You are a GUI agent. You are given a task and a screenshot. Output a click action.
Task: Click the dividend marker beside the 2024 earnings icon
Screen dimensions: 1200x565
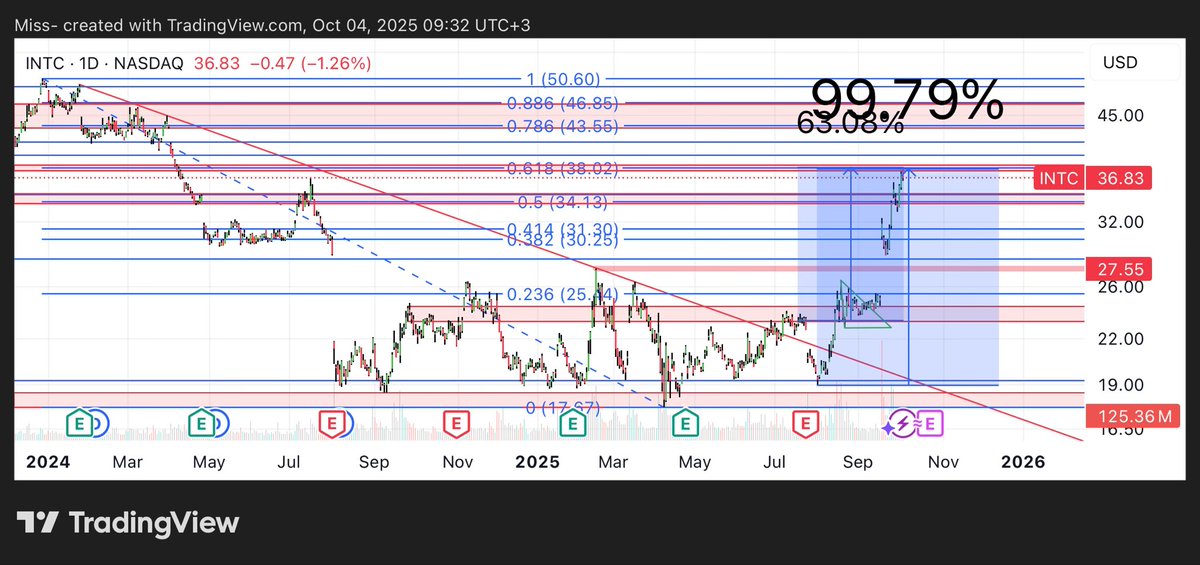tap(100, 423)
